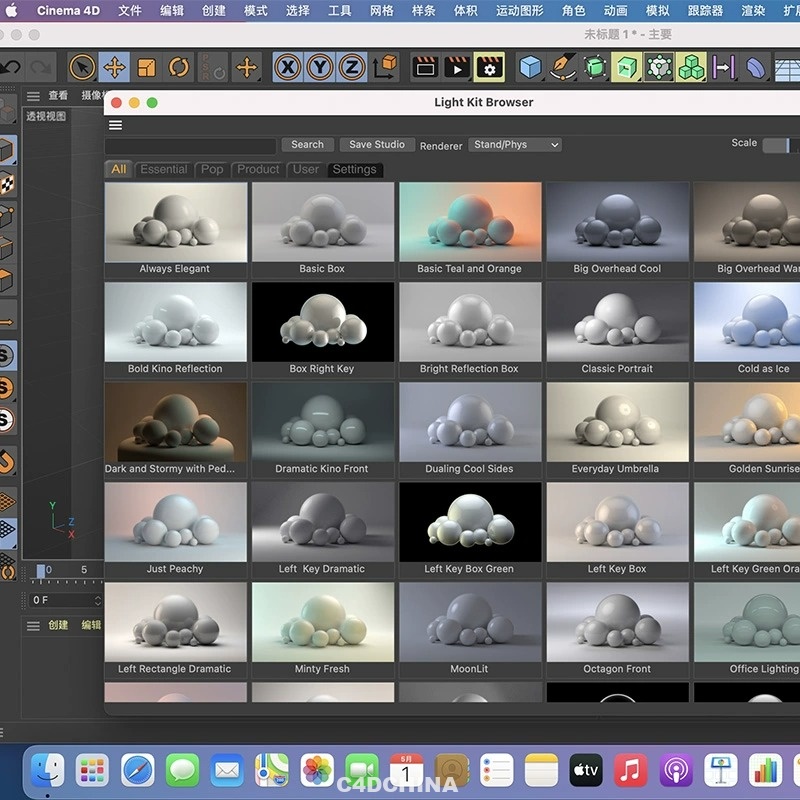Screen dimensions: 800x800
Task: Click Save Studio button
Action: 377,144
